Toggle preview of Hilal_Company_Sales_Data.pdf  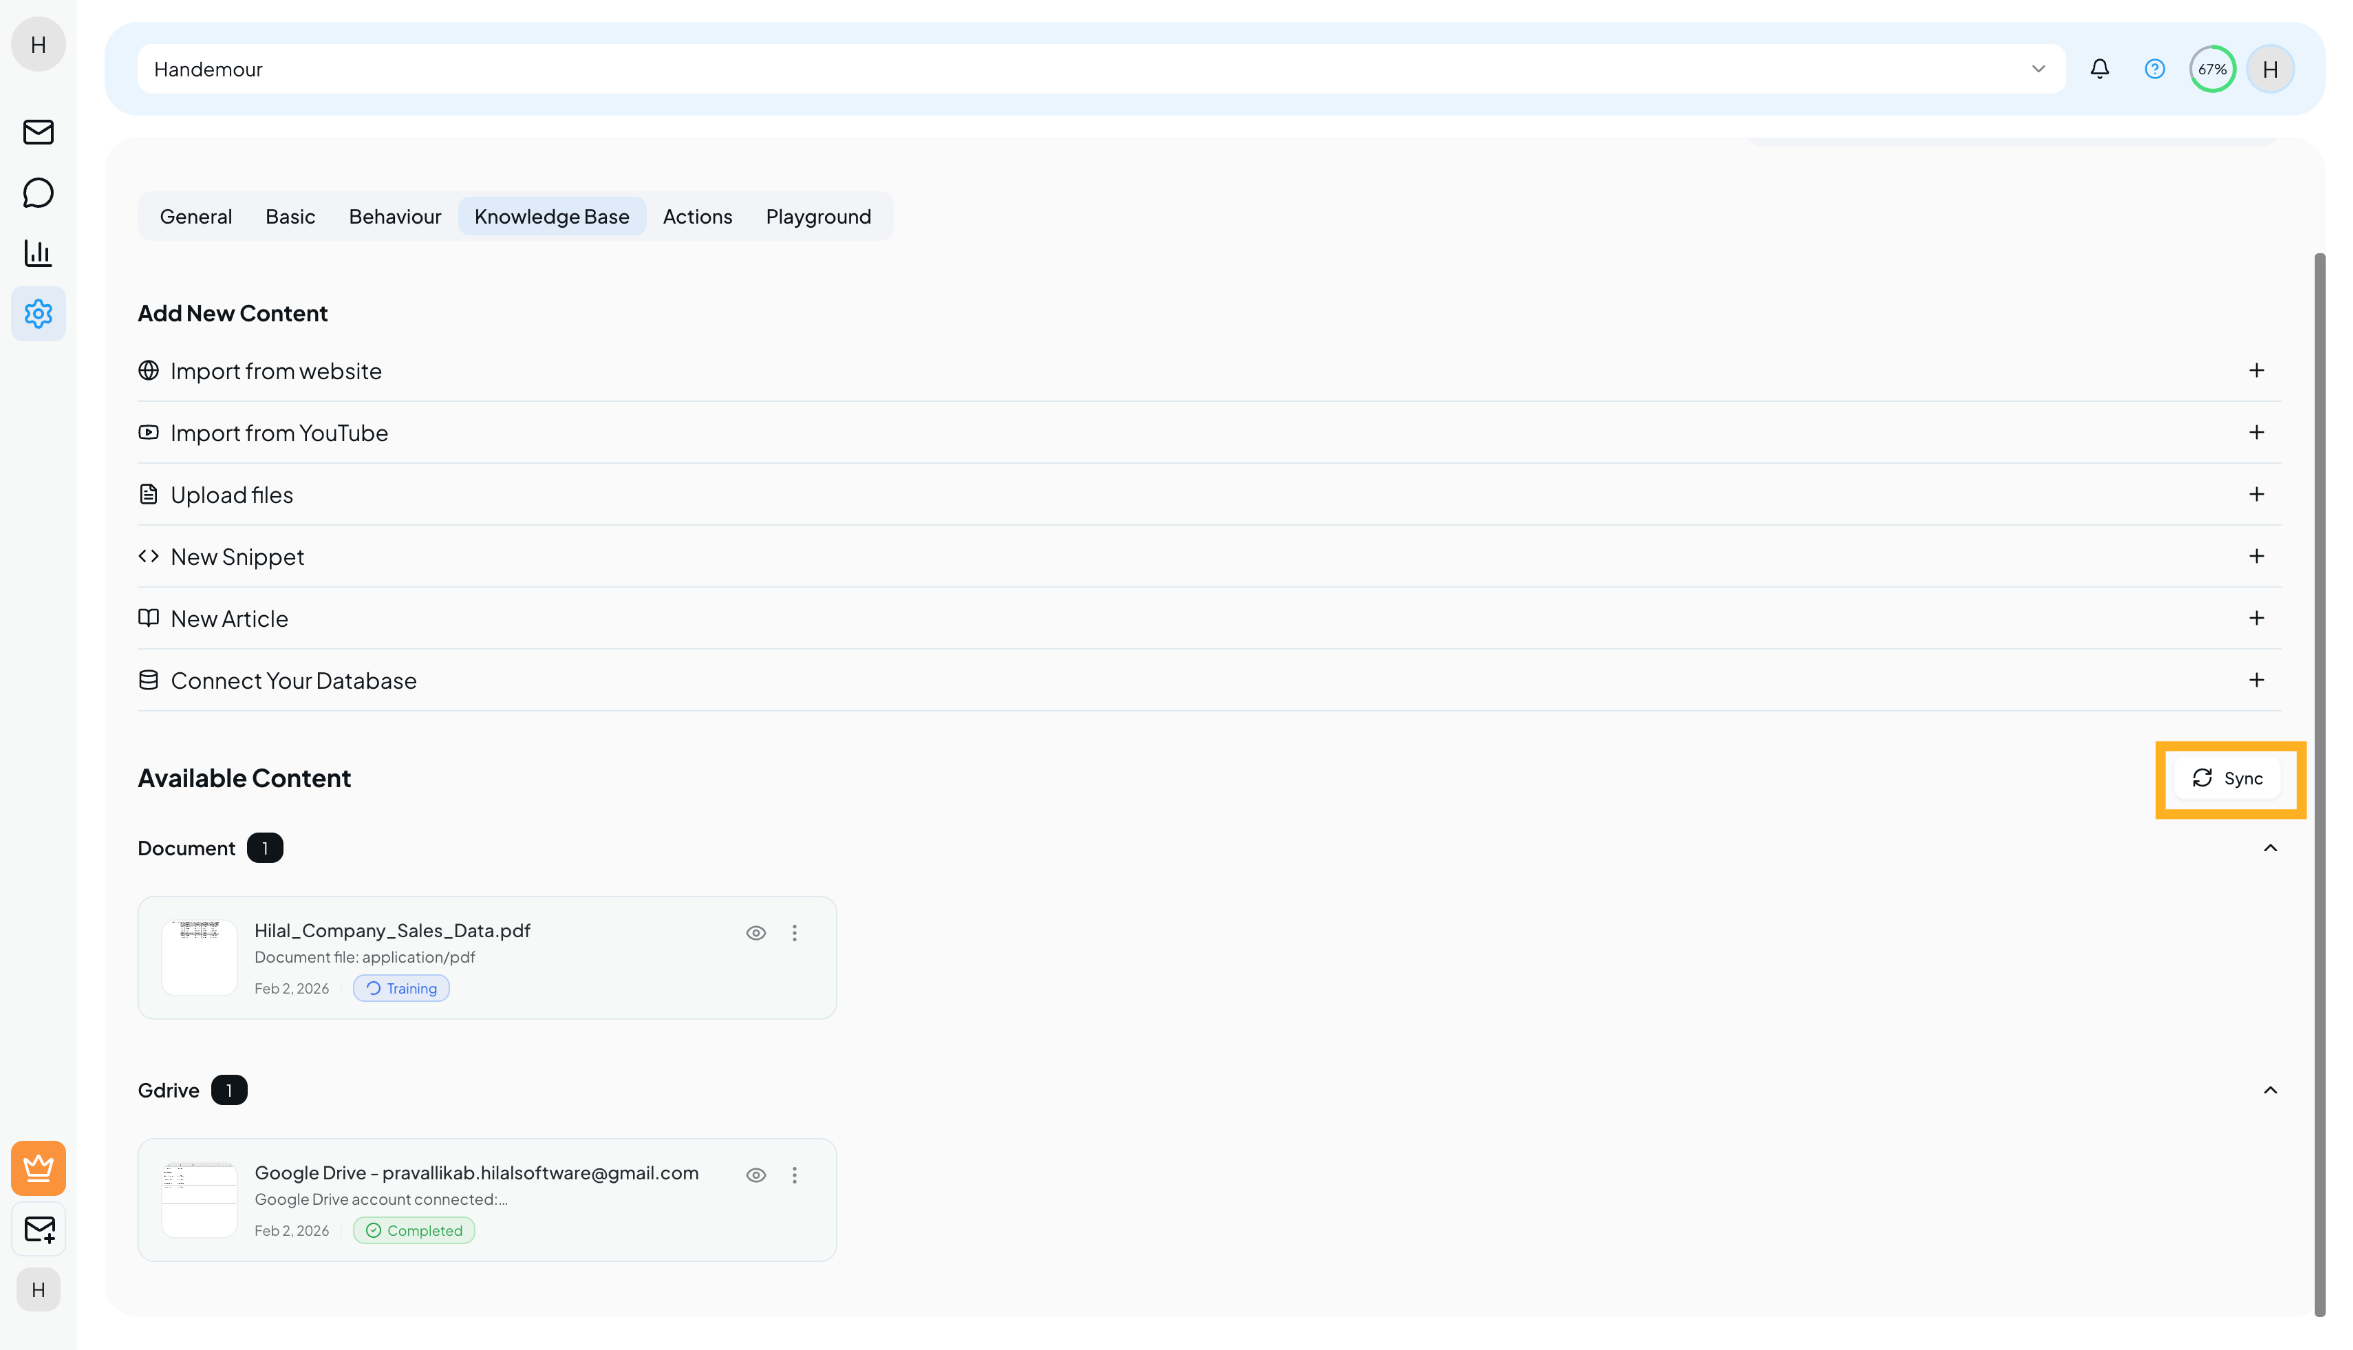click(756, 932)
